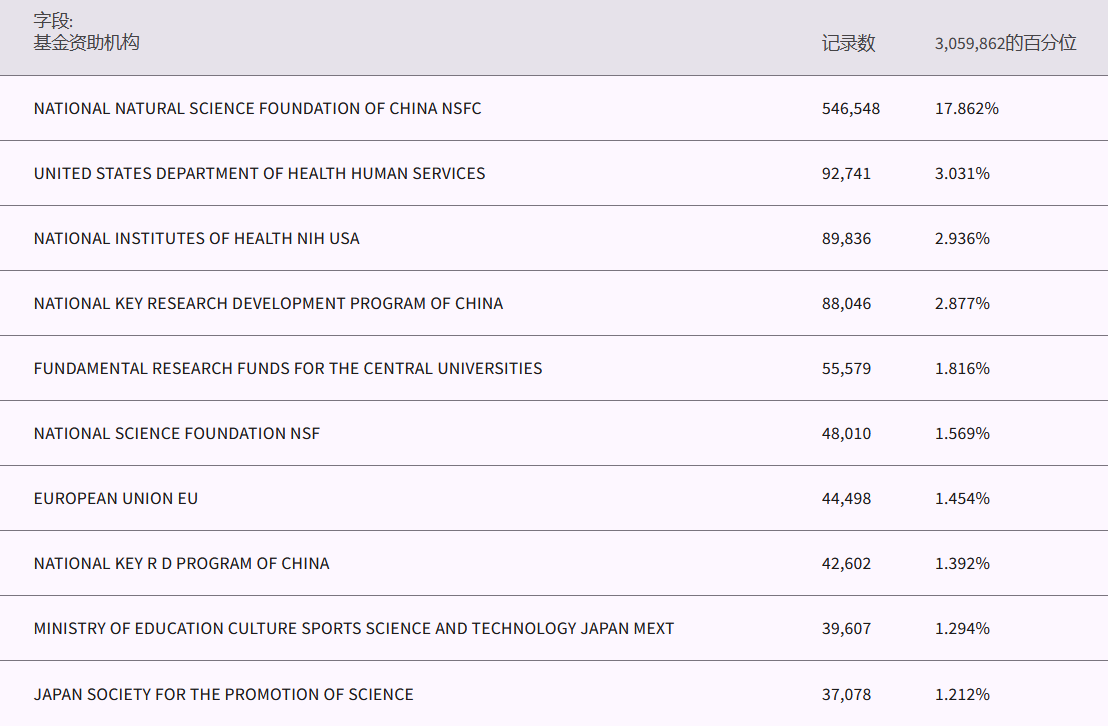Viewport: 1108px width, 726px height.
Task: Click the 记录数 column header
Action: click(x=848, y=43)
